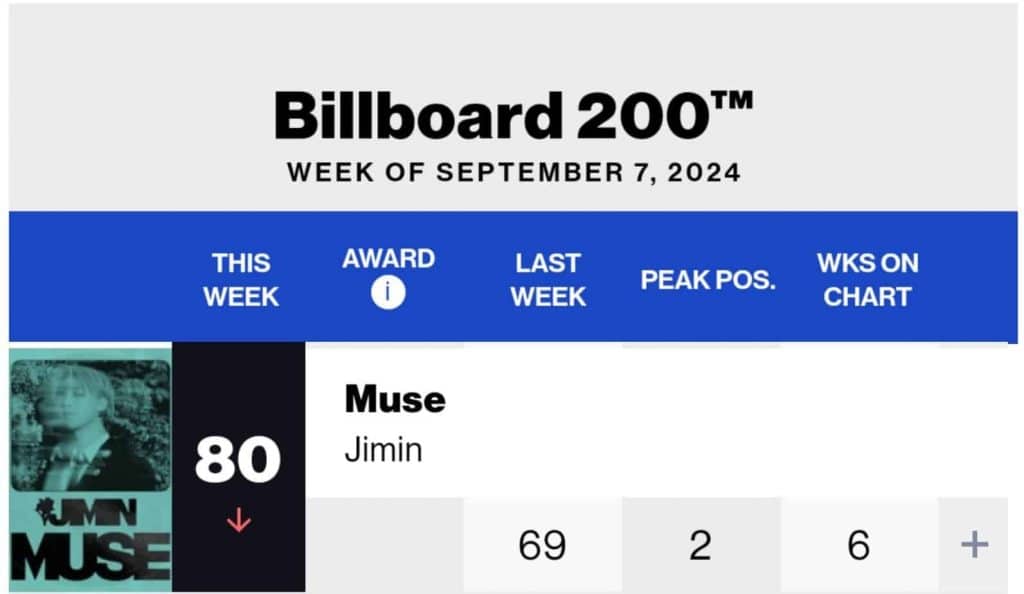
Task: Click the last week value 69
Action: 542,545
